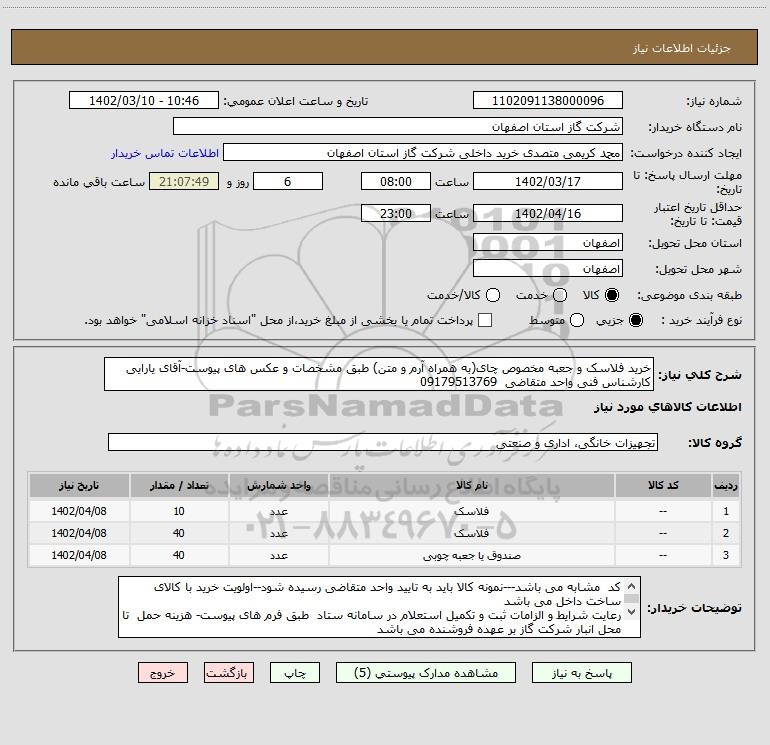Click the بازگشت back button

(x=229, y=673)
